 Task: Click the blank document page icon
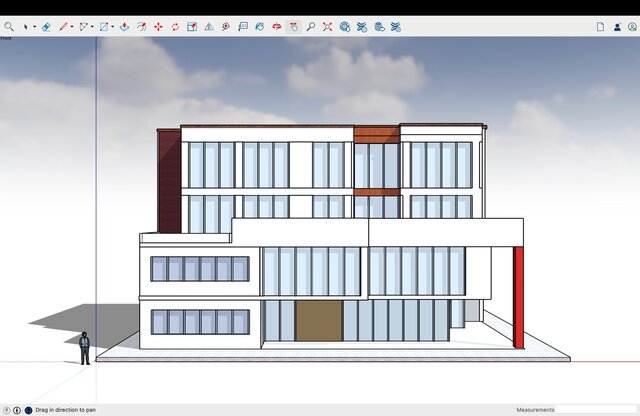(x=600, y=27)
